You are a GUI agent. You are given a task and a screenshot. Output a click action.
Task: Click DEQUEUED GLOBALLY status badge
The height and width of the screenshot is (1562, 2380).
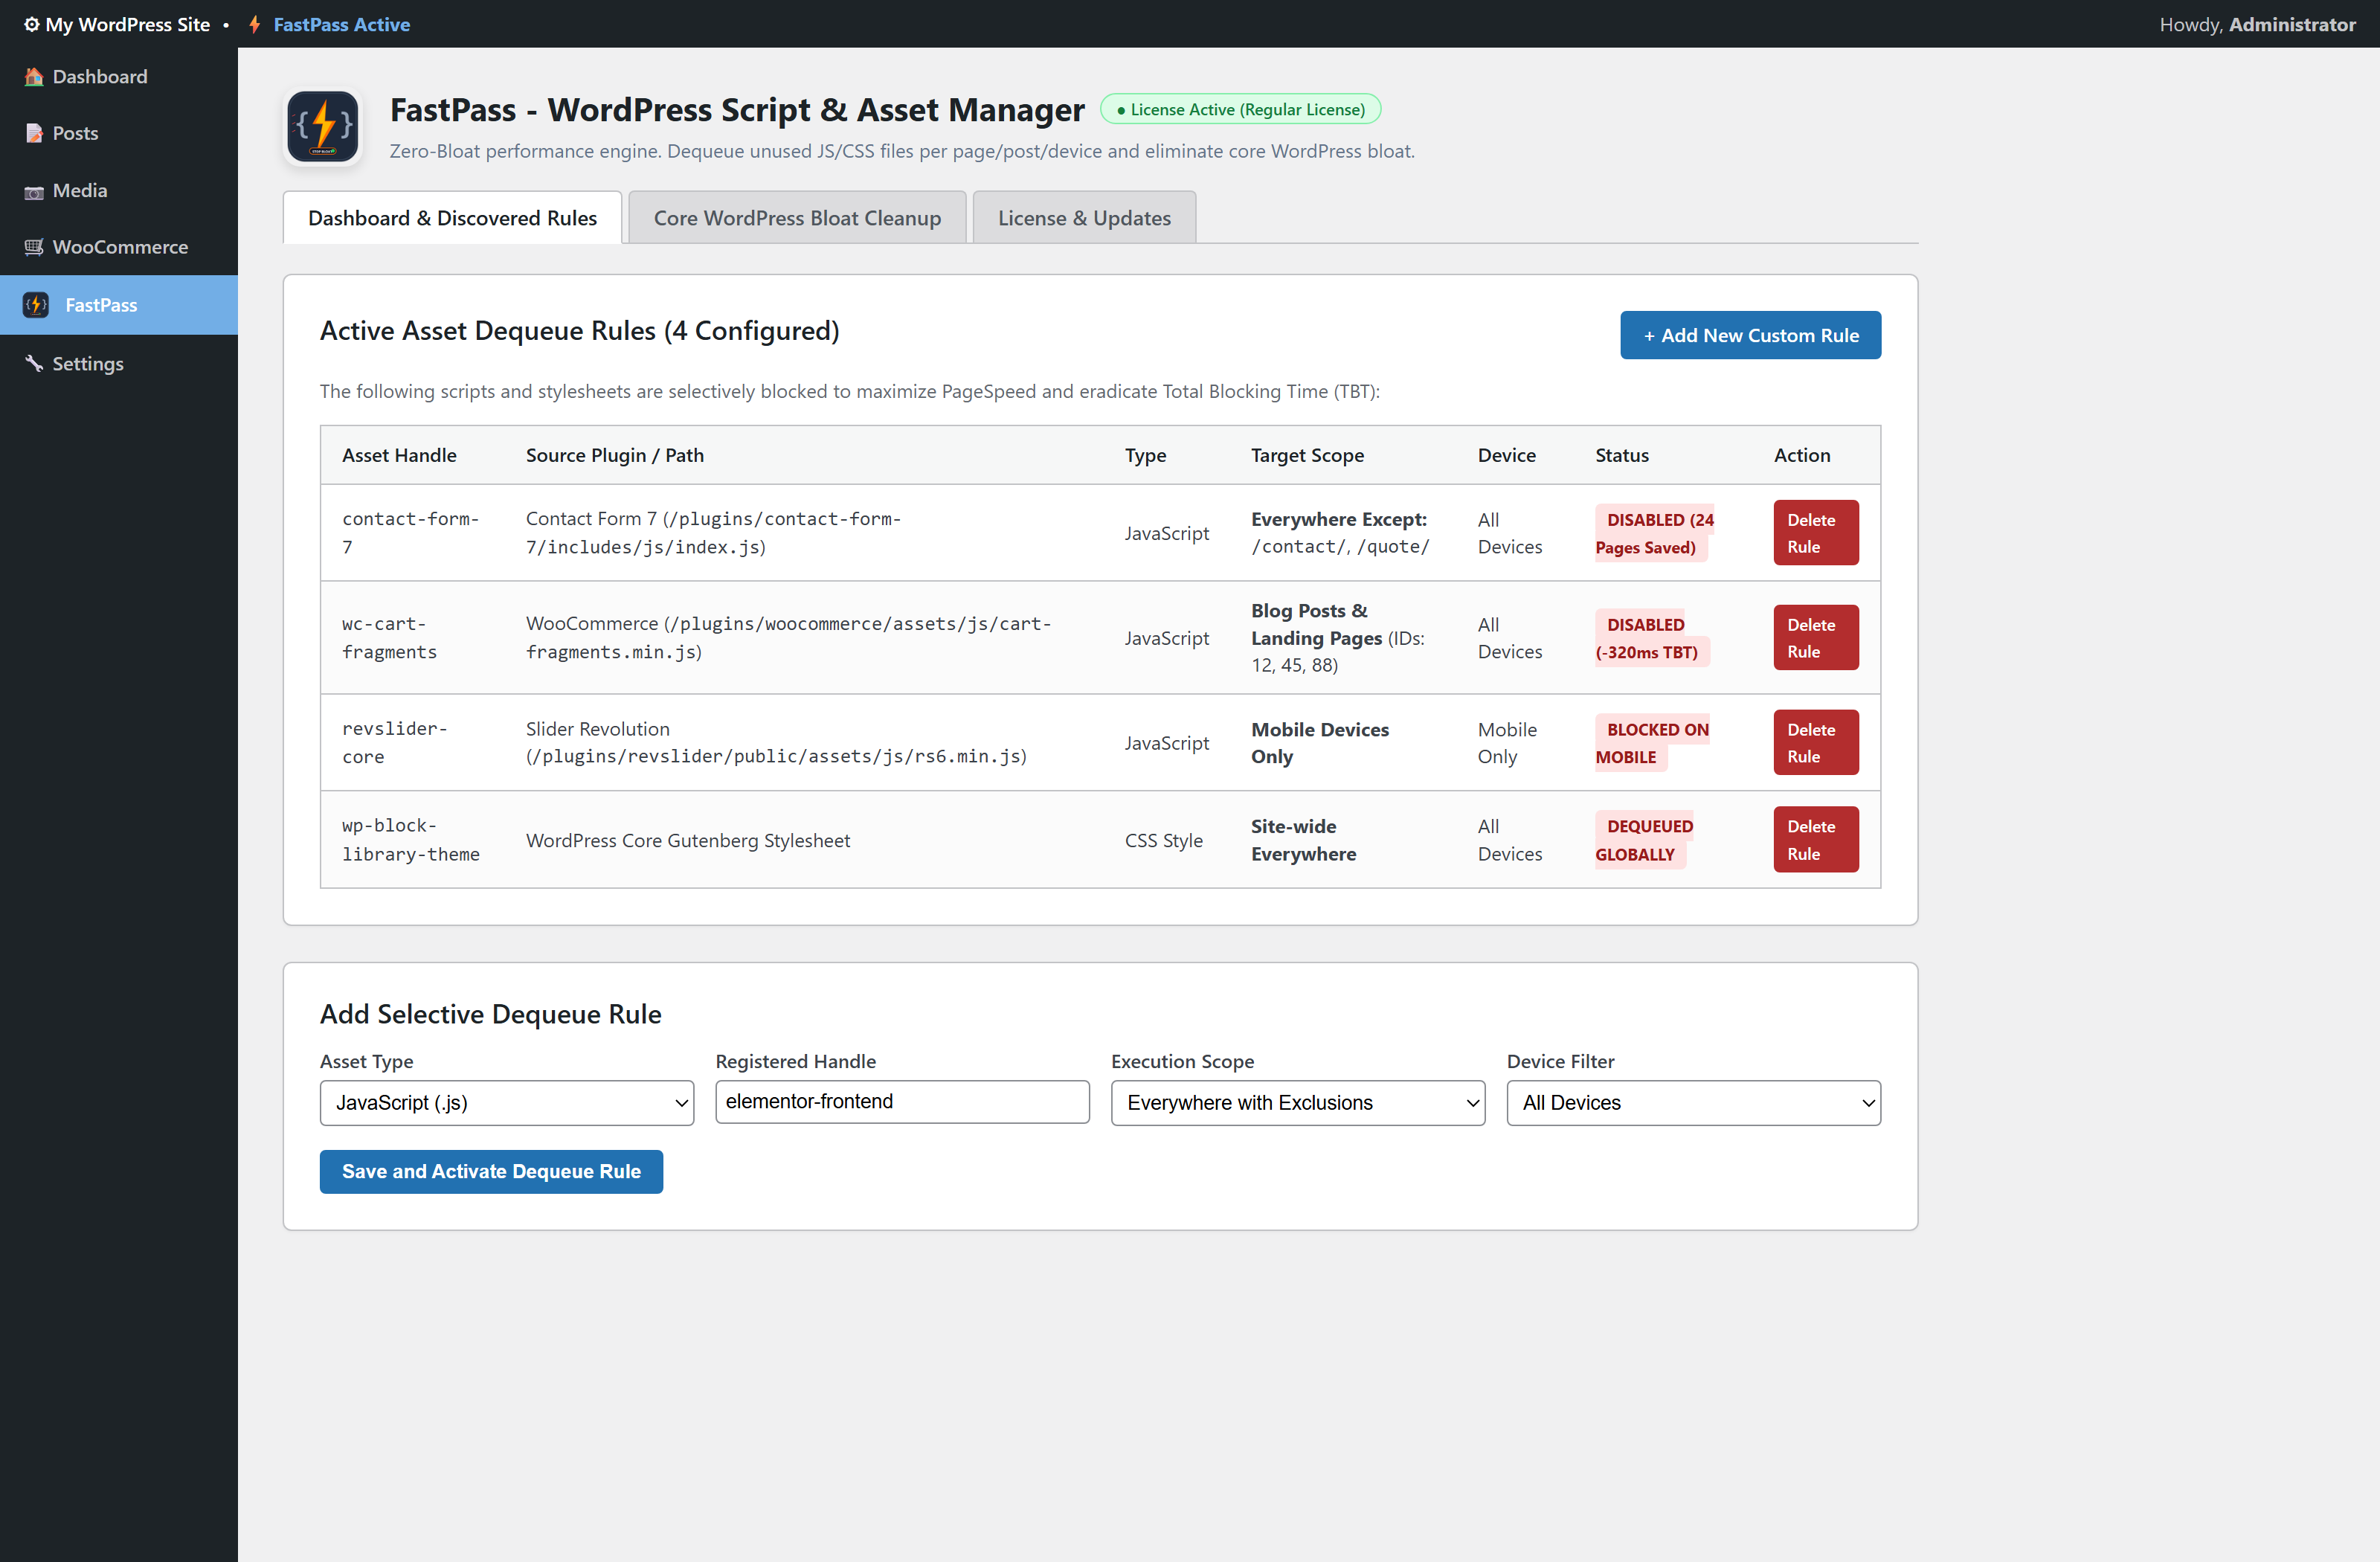point(1644,840)
